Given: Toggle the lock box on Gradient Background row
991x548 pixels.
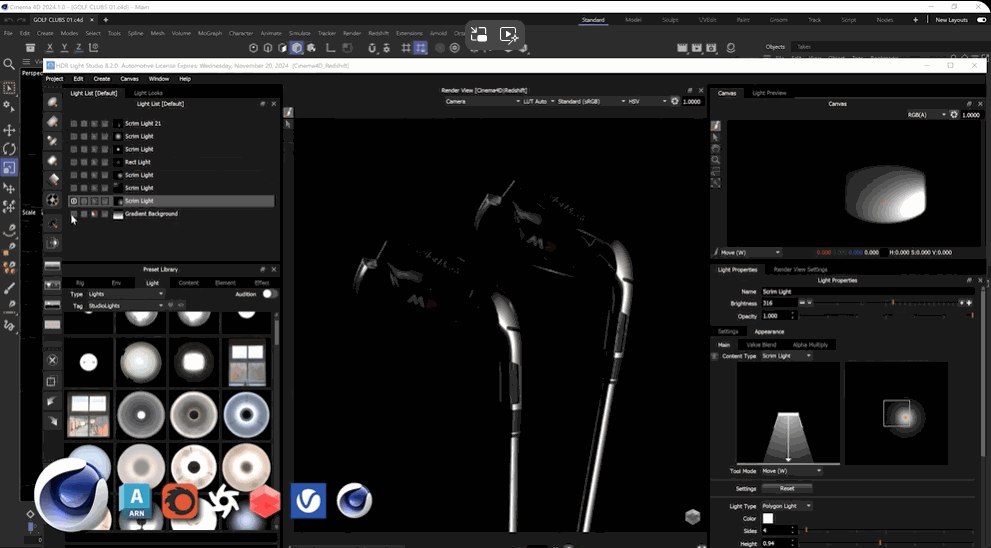Looking at the screenshot, I should point(94,214).
